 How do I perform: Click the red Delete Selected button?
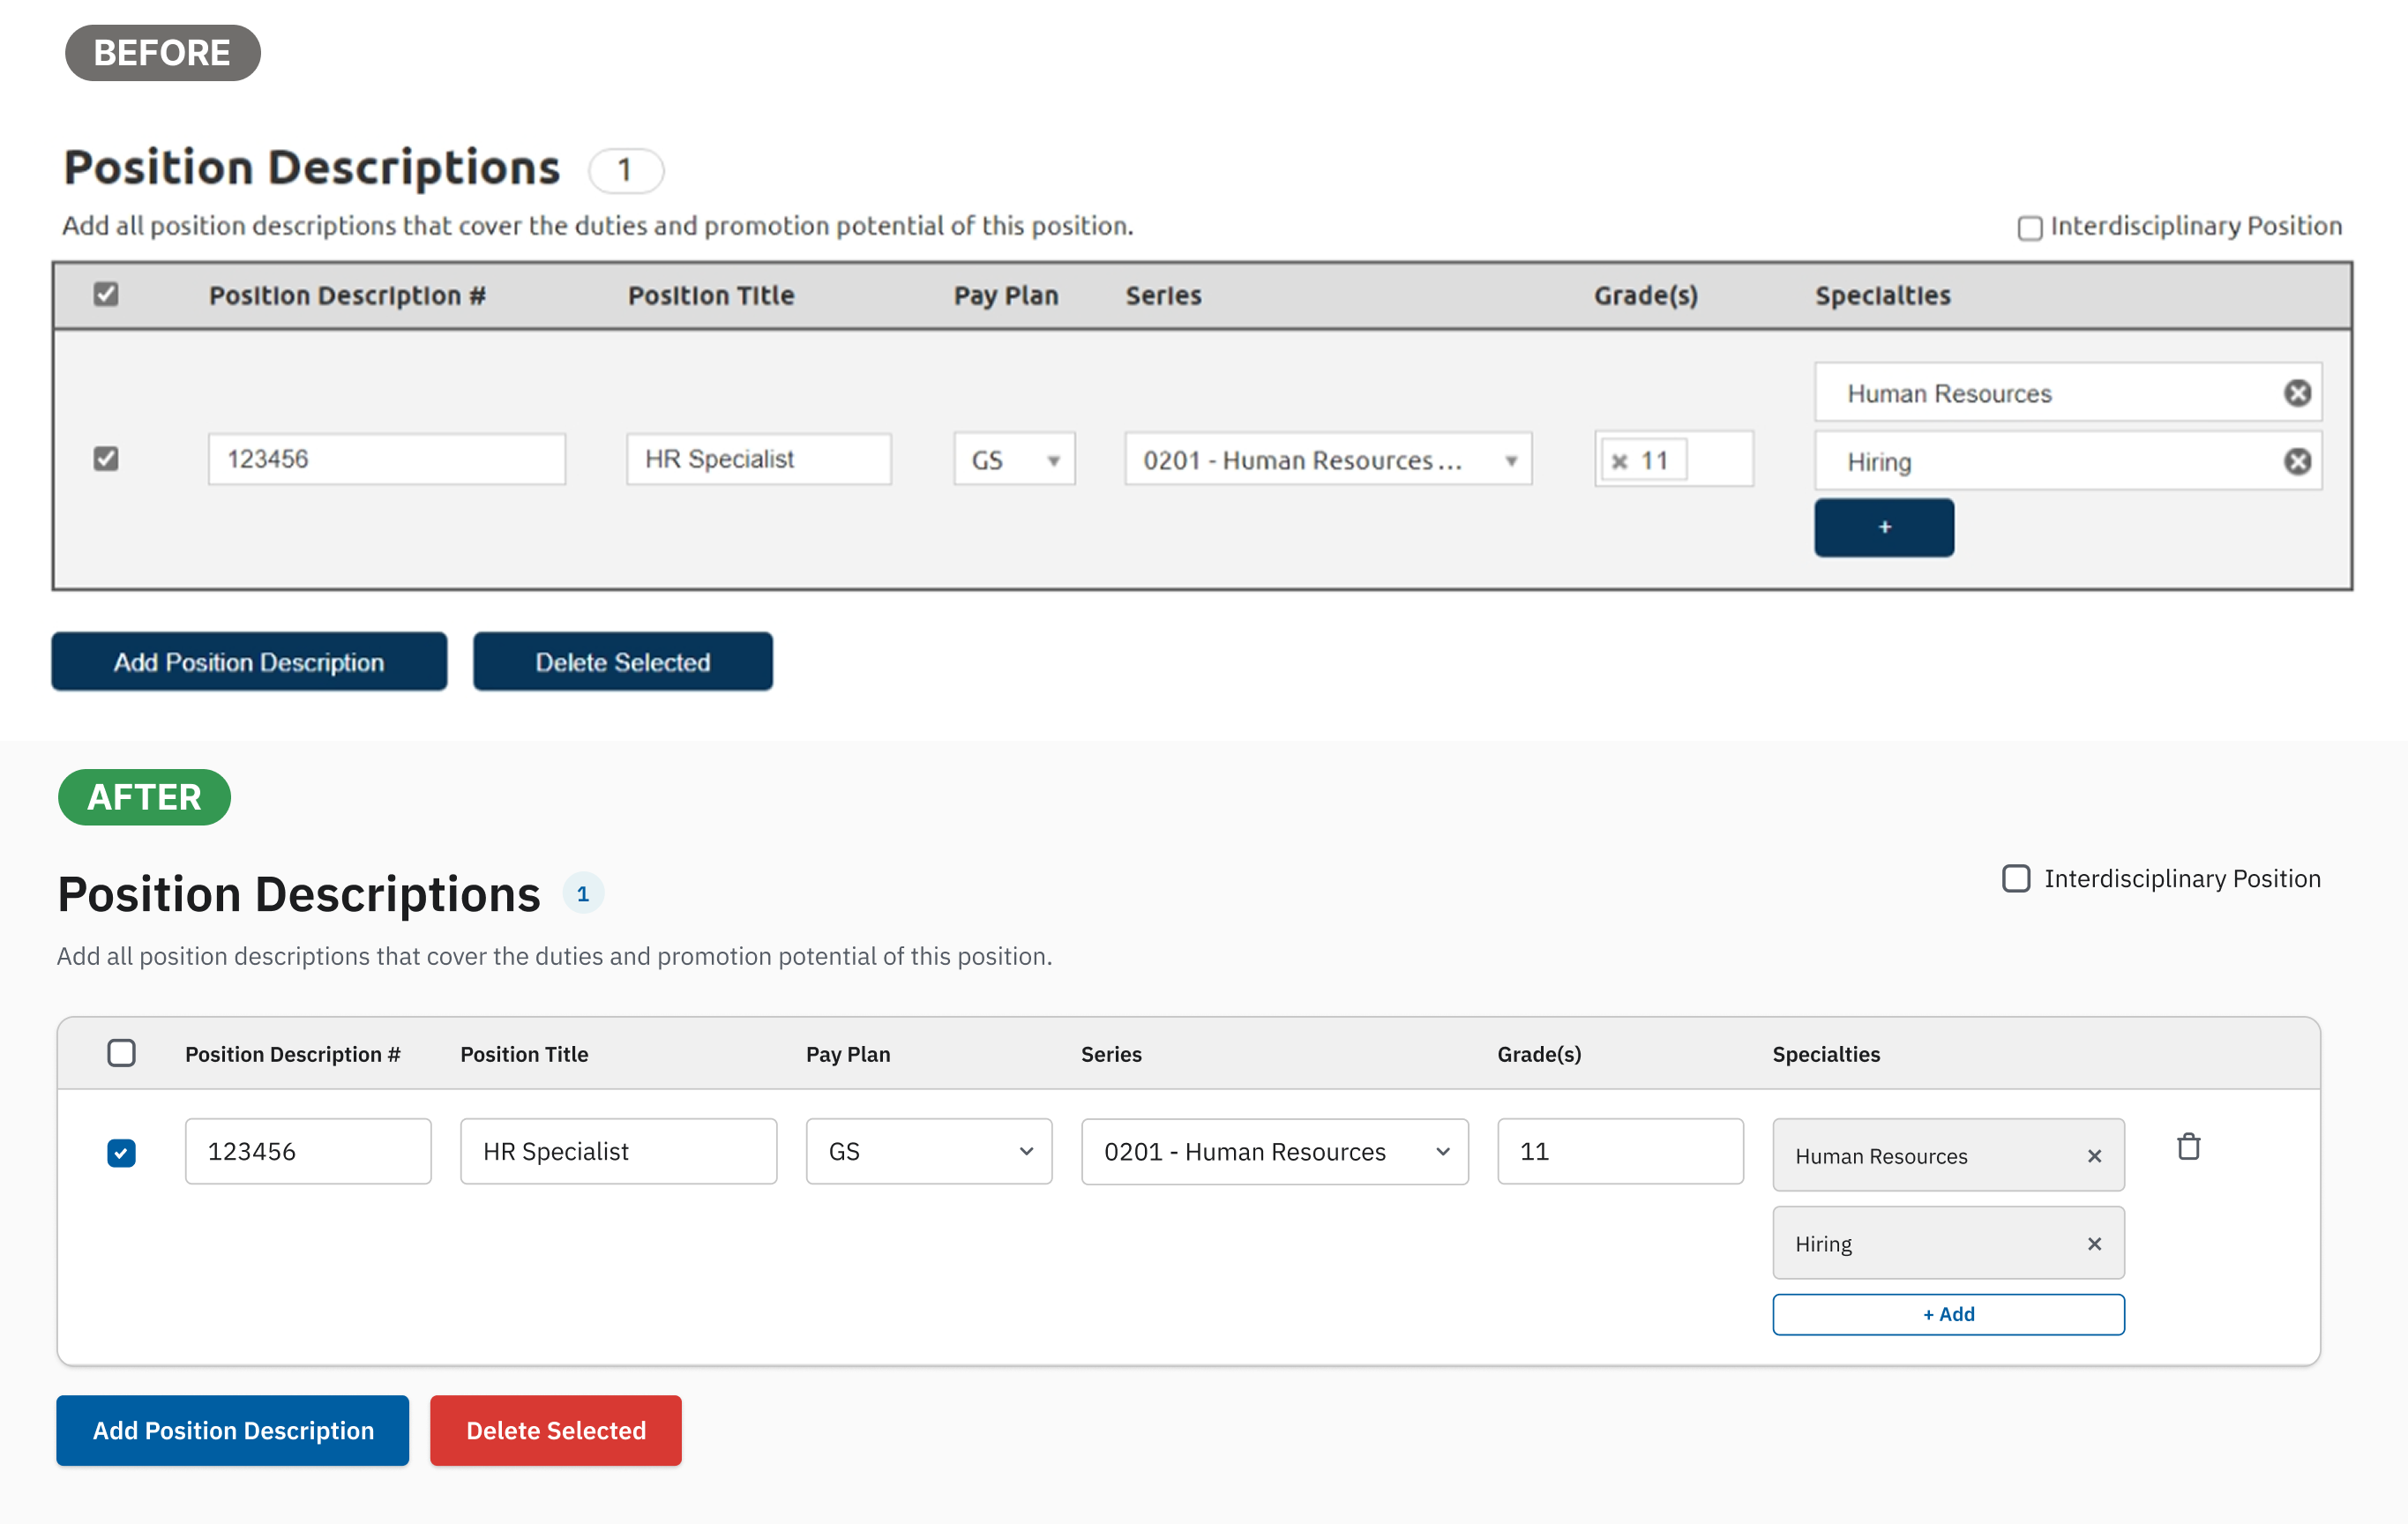tap(555, 1430)
